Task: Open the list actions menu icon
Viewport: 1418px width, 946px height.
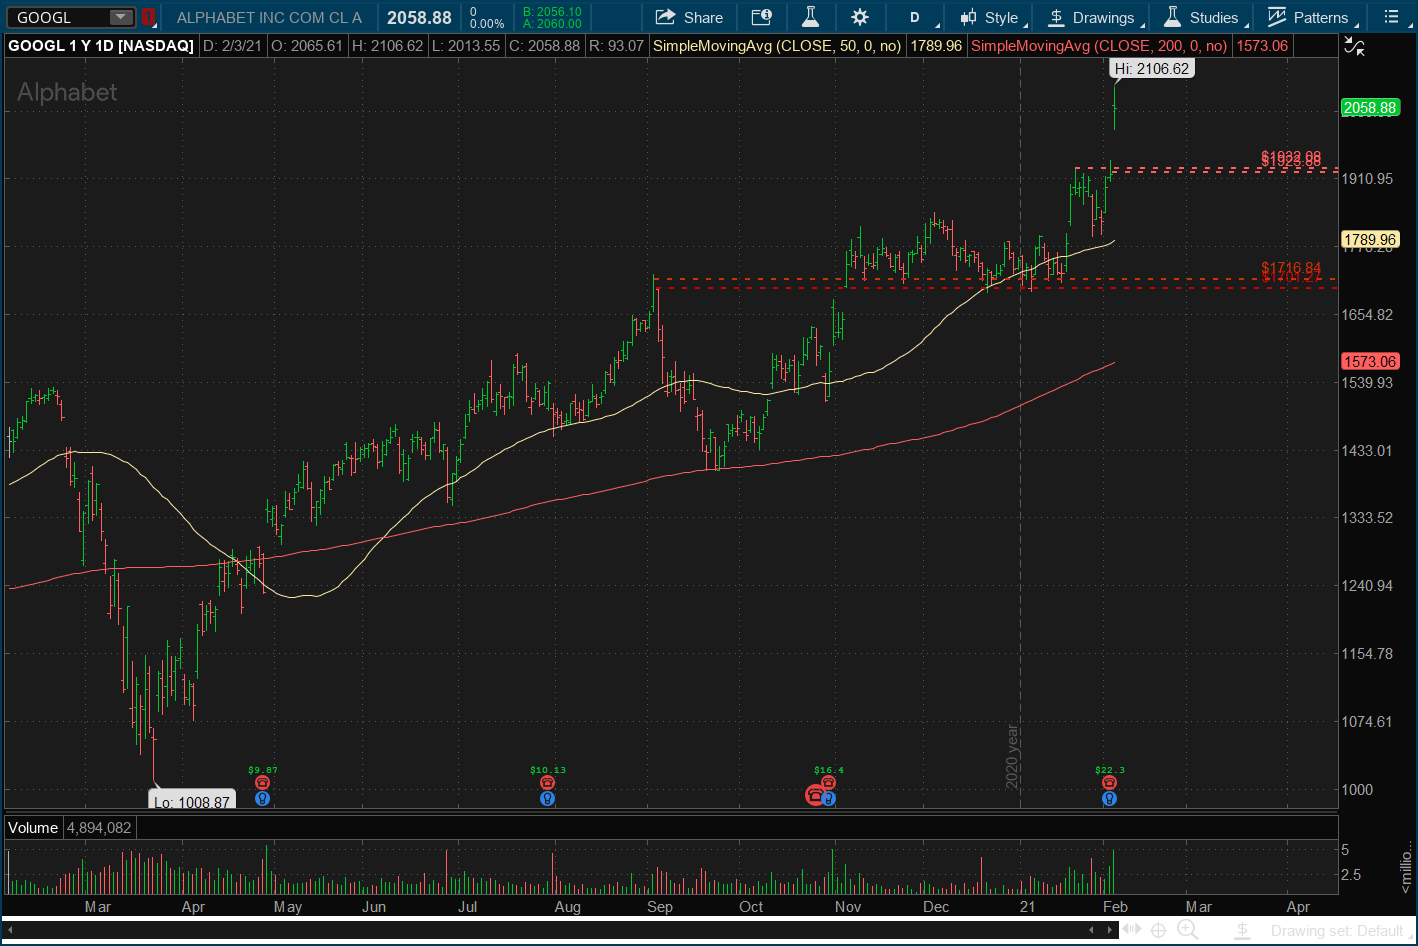Action: point(1391,17)
